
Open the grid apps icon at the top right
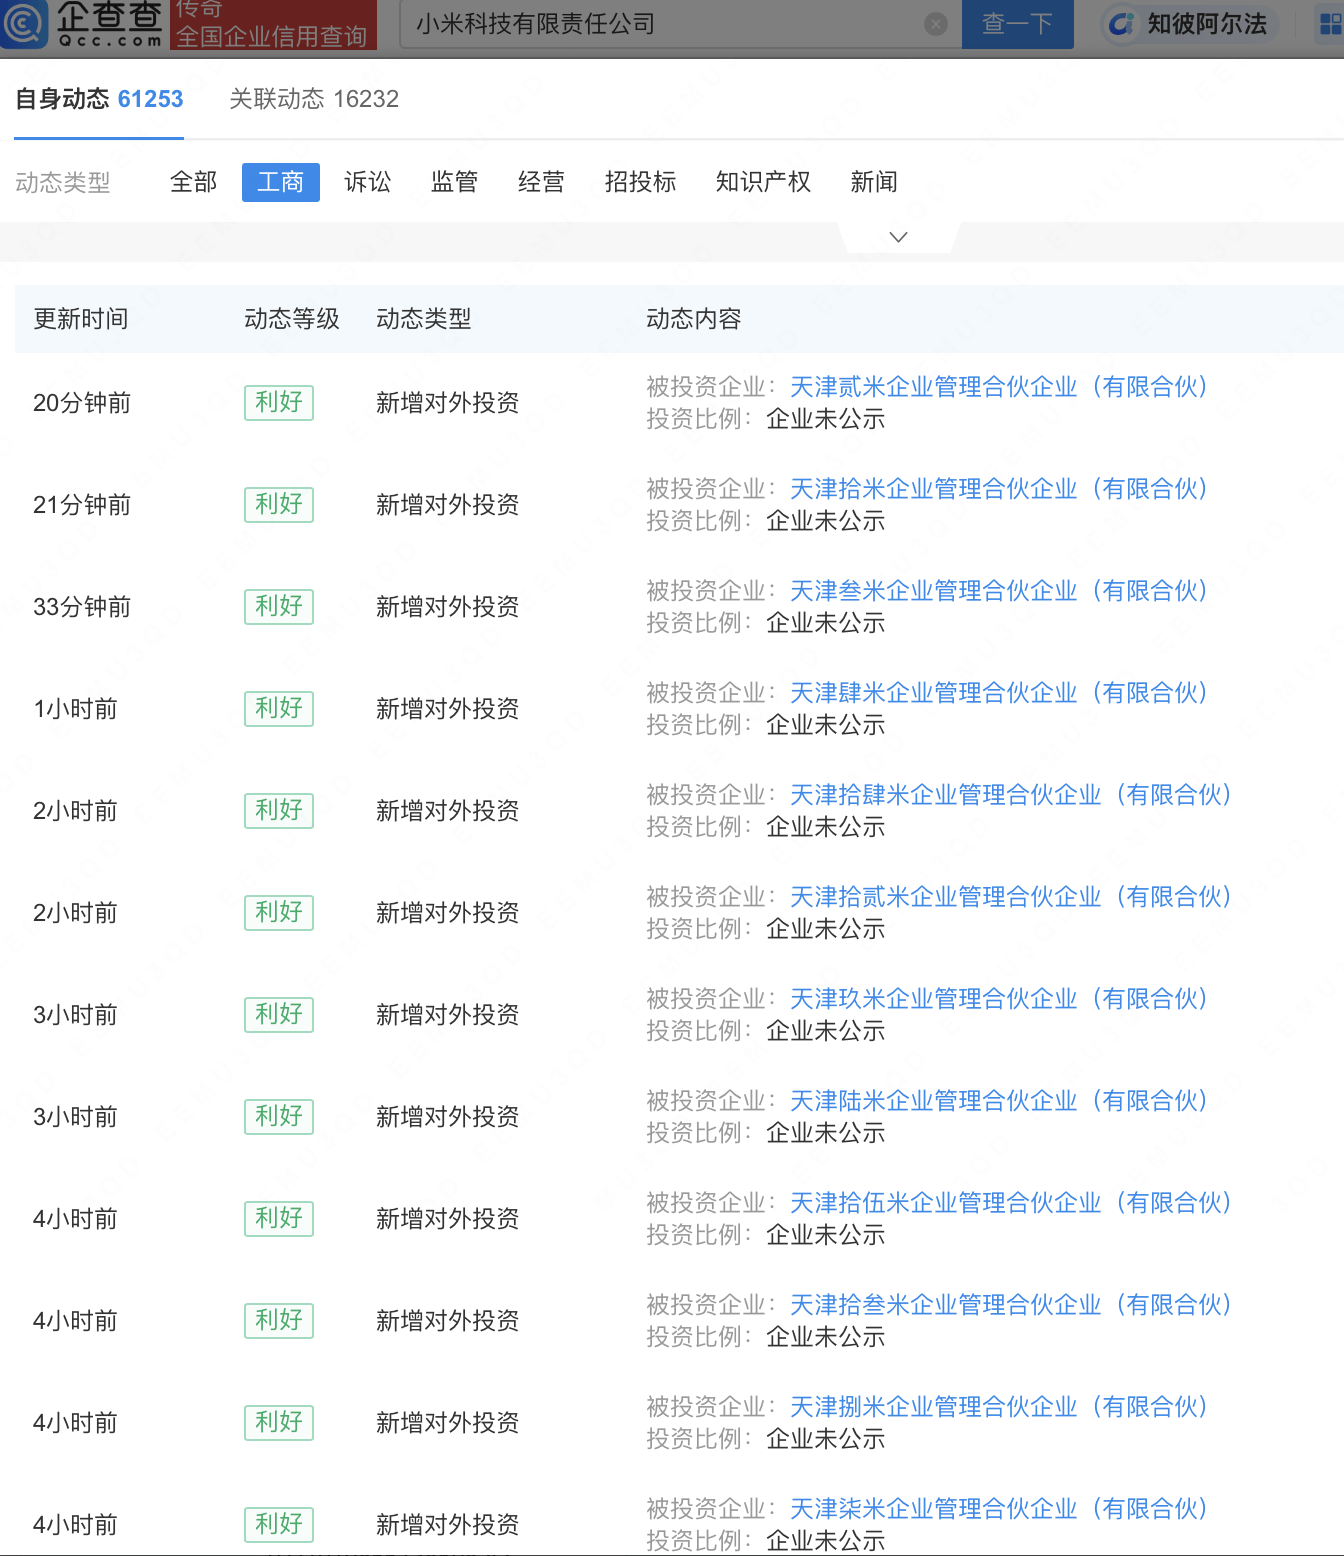pos(1331,24)
